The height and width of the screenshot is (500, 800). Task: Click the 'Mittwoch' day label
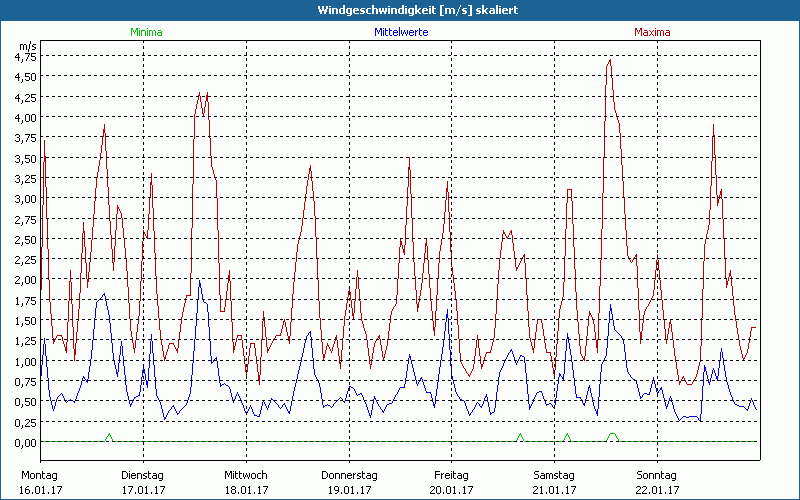coord(246,476)
